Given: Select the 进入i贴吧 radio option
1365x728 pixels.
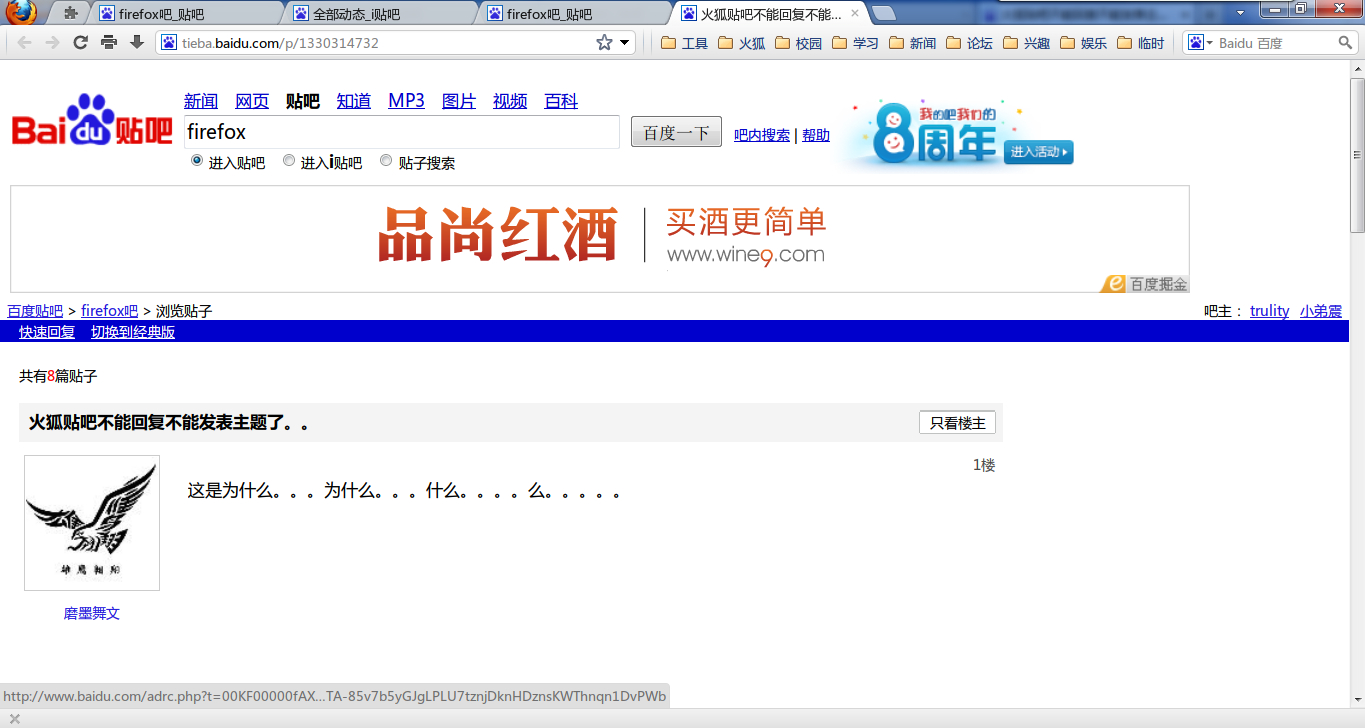Looking at the screenshot, I should [x=289, y=160].
